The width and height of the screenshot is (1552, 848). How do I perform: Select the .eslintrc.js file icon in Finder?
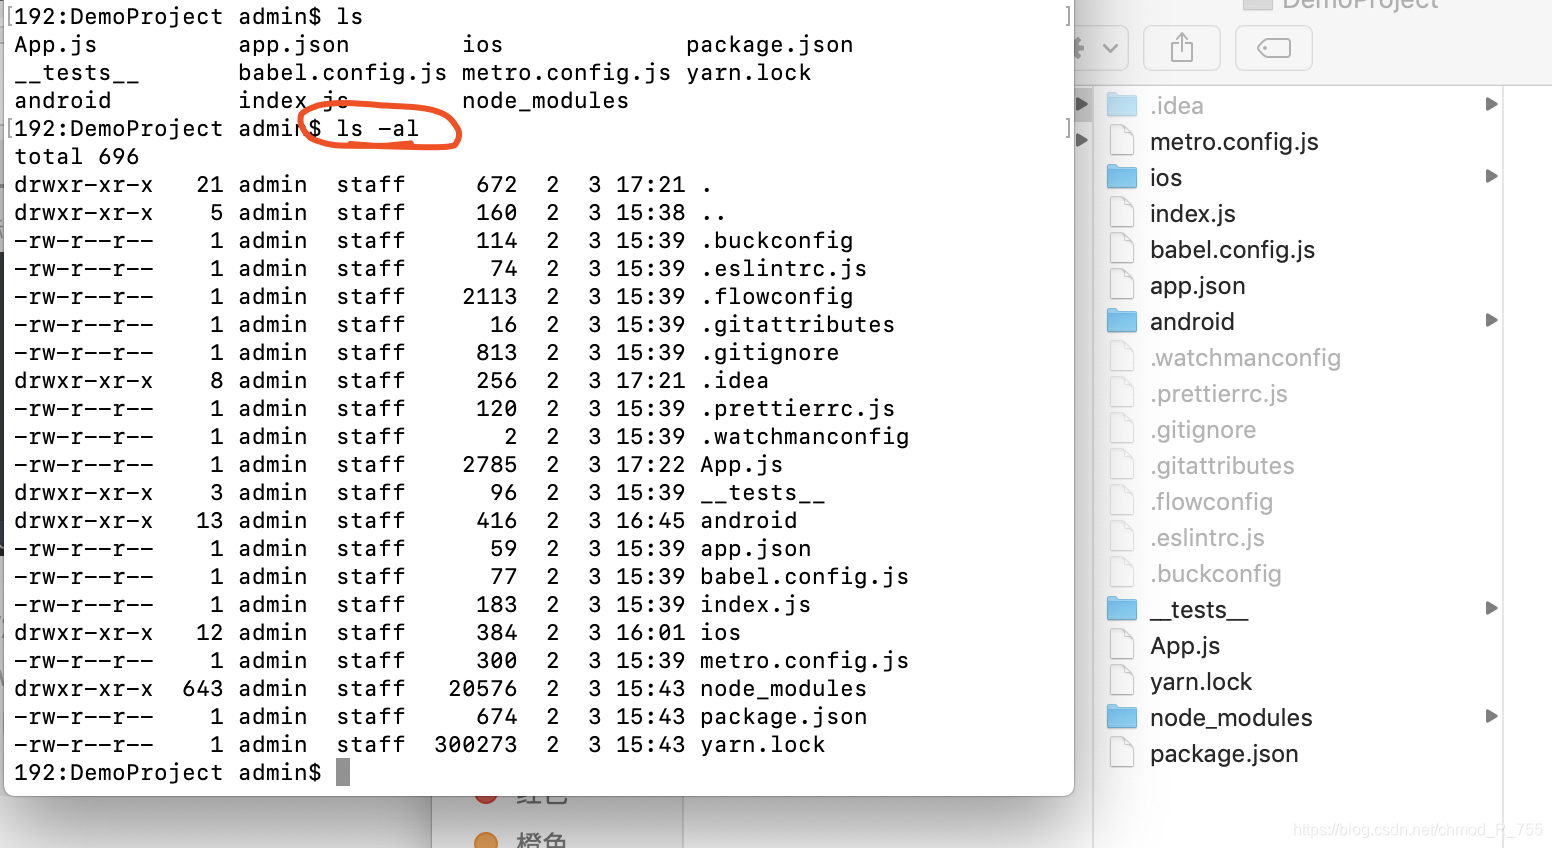tap(1122, 537)
